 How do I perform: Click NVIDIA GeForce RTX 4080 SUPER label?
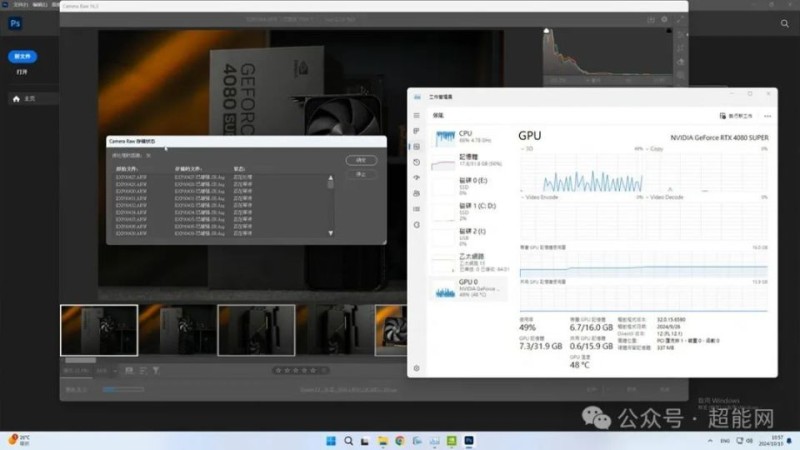(x=719, y=138)
